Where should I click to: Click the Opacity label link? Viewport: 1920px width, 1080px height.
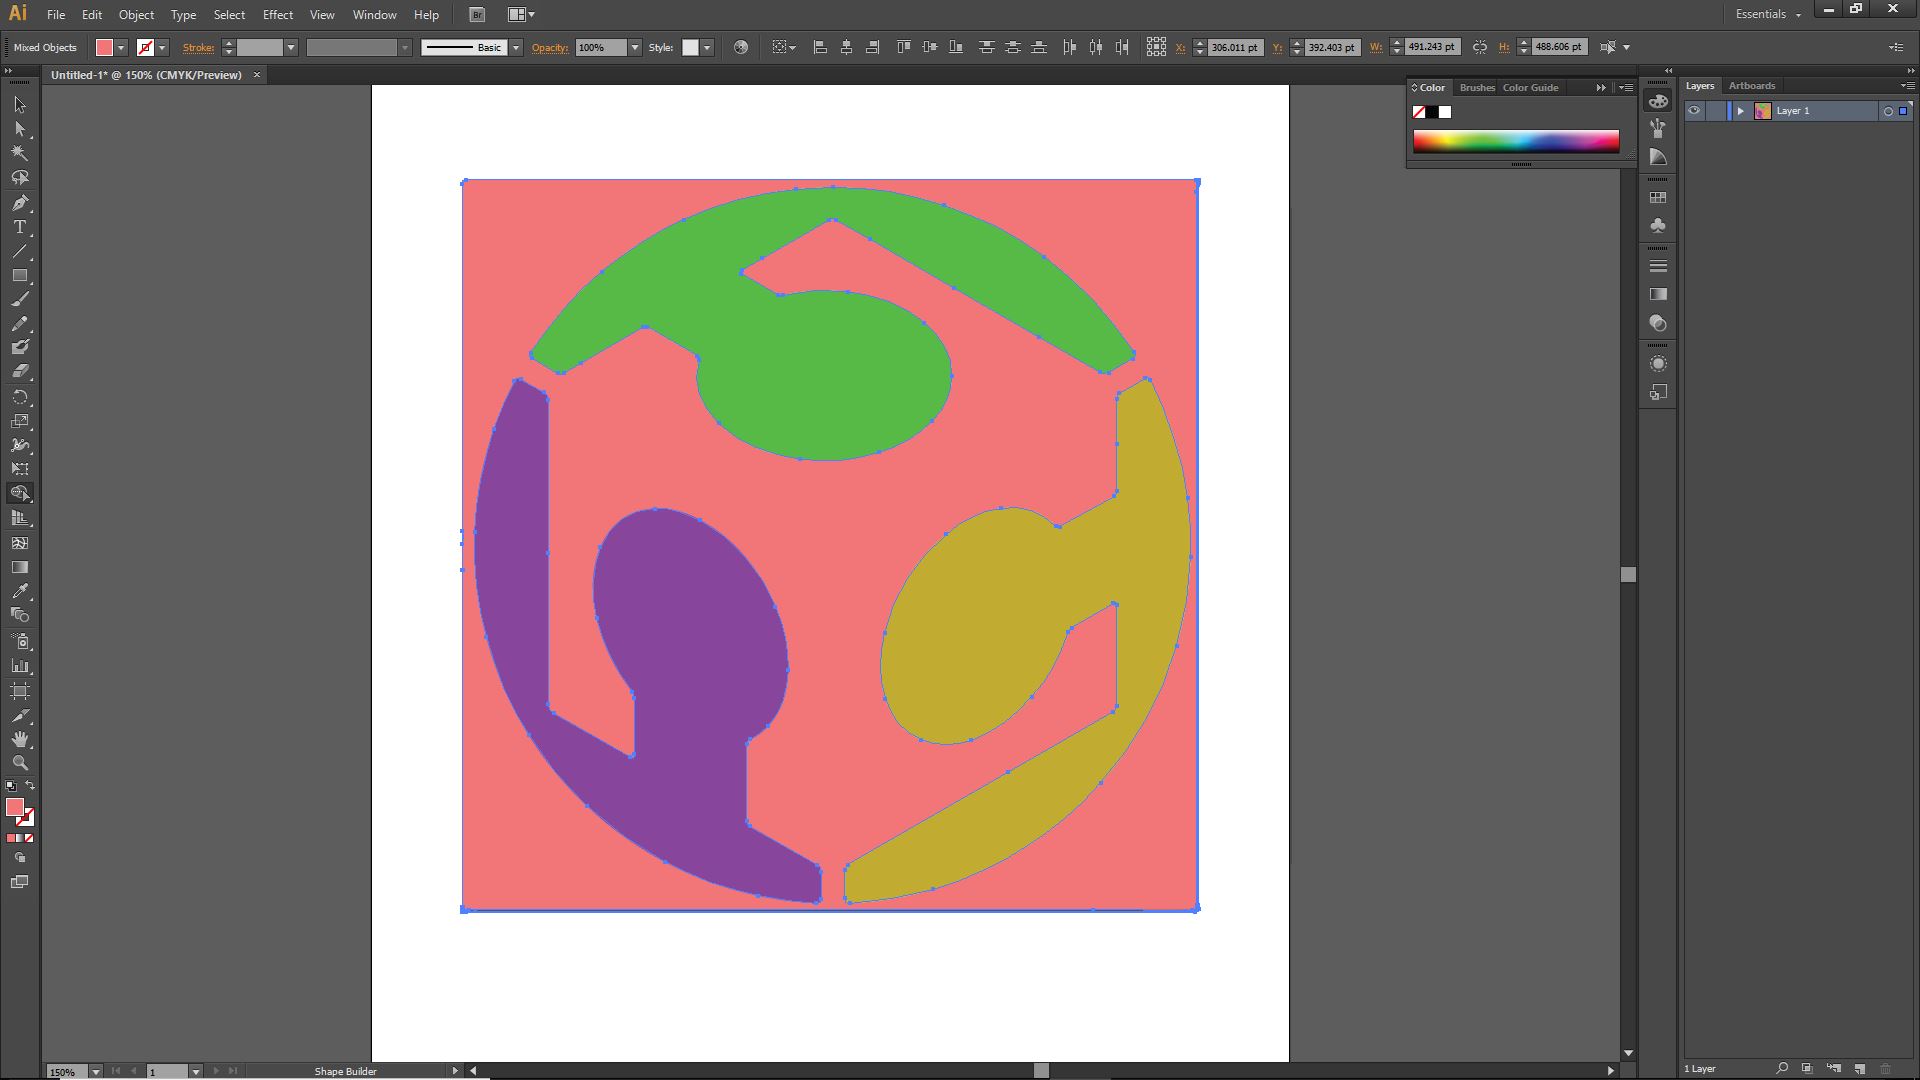(x=549, y=47)
